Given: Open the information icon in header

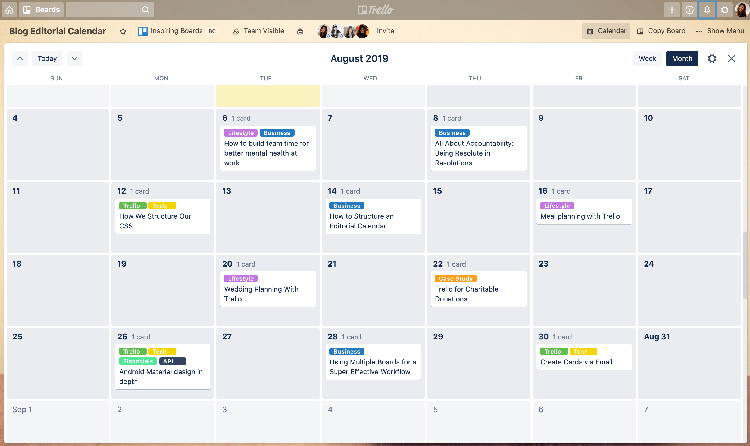Looking at the screenshot, I should tap(689, 9).
